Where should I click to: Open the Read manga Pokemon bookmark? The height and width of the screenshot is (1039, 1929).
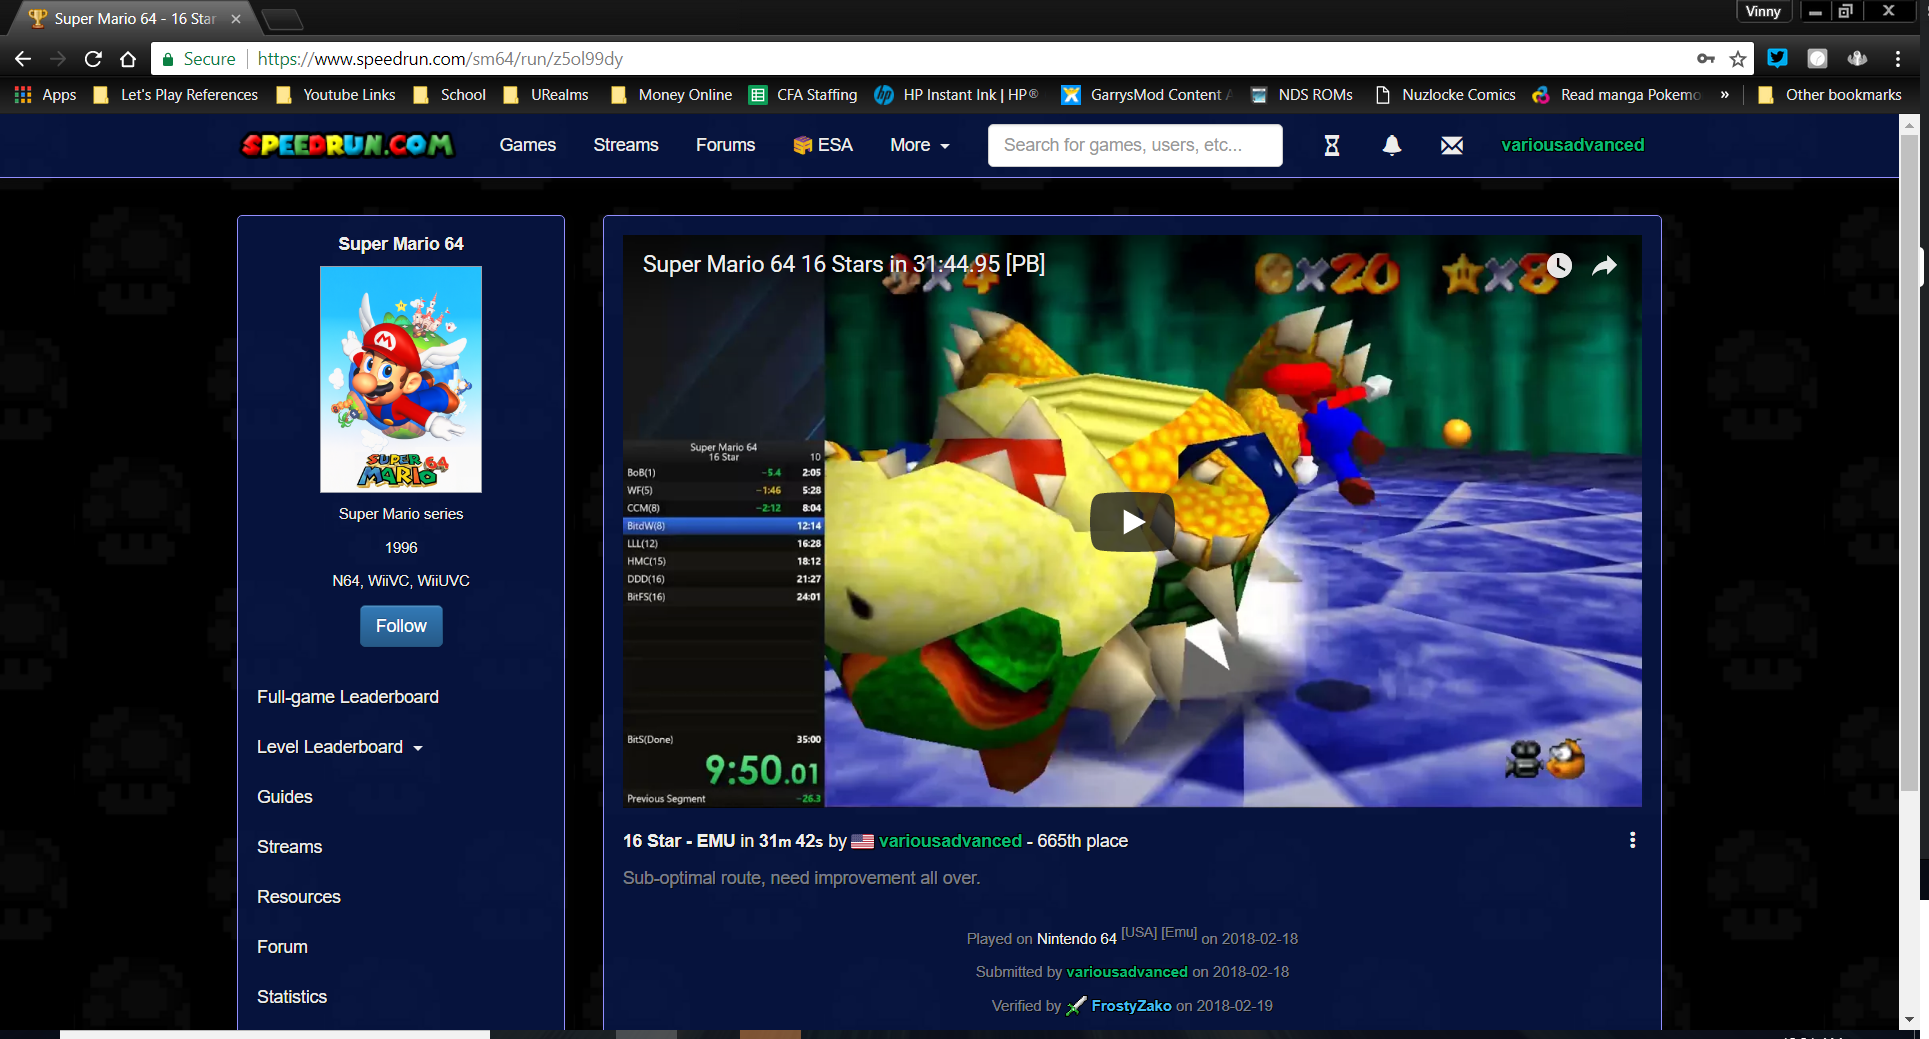tap(1616, 95)
